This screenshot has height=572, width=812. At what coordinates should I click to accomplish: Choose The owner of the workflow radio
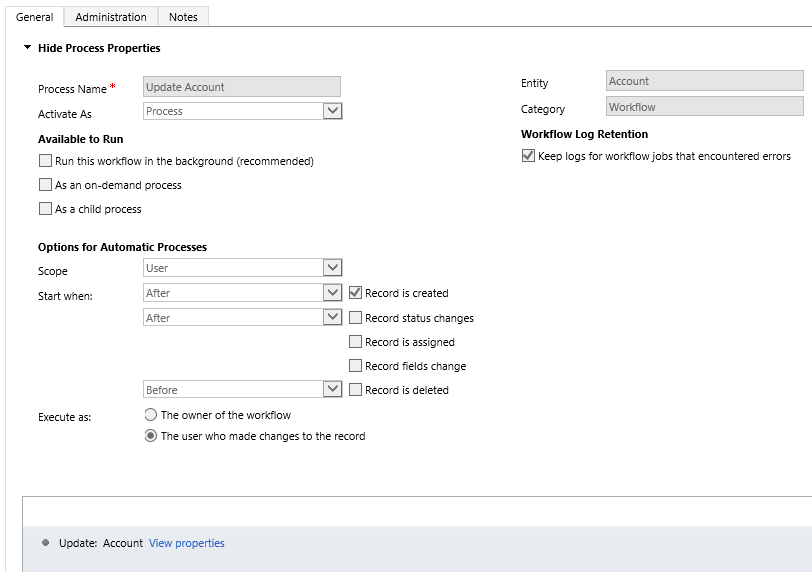(151, 415)
